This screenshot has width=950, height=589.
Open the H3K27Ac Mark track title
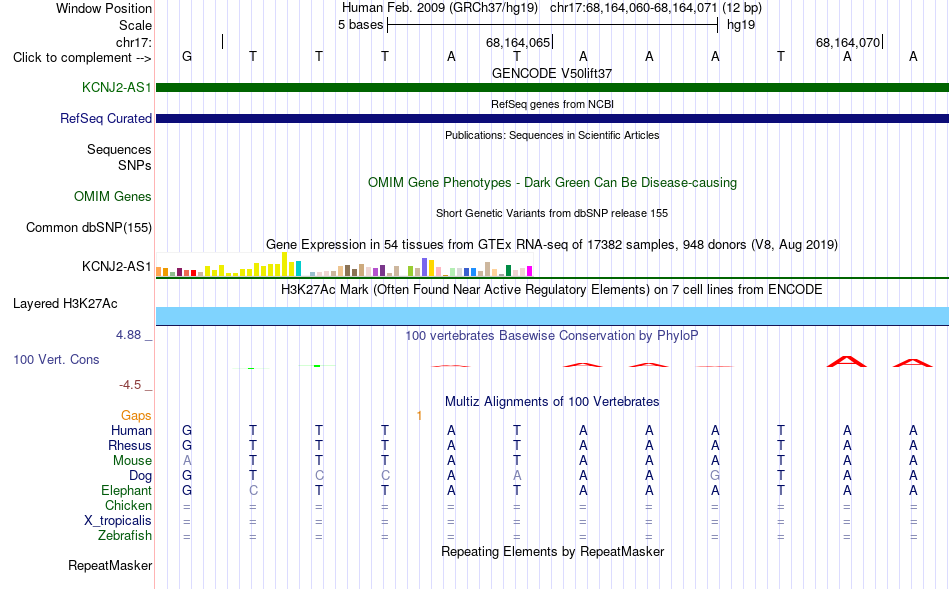pyautogui.click(x=552, y=290)
